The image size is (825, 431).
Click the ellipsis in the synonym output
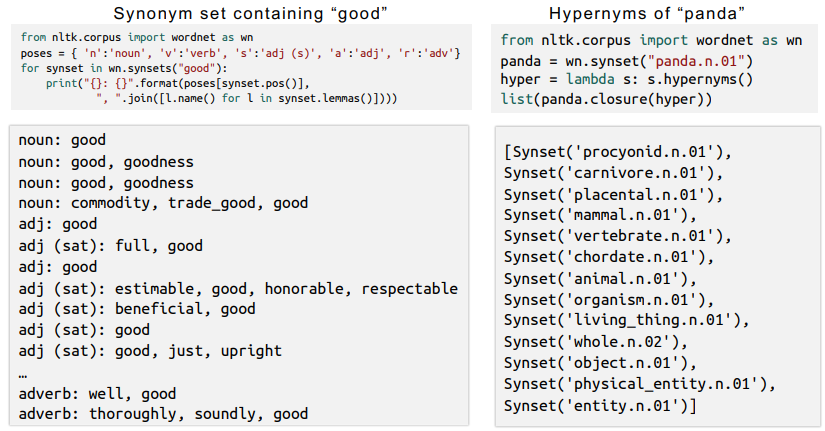pyautogui.click(x=24, y=372)
